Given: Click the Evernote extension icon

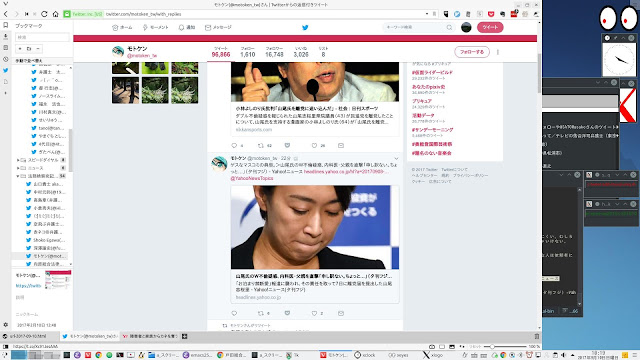Looking at the screenshot, I should coord(502,14).
